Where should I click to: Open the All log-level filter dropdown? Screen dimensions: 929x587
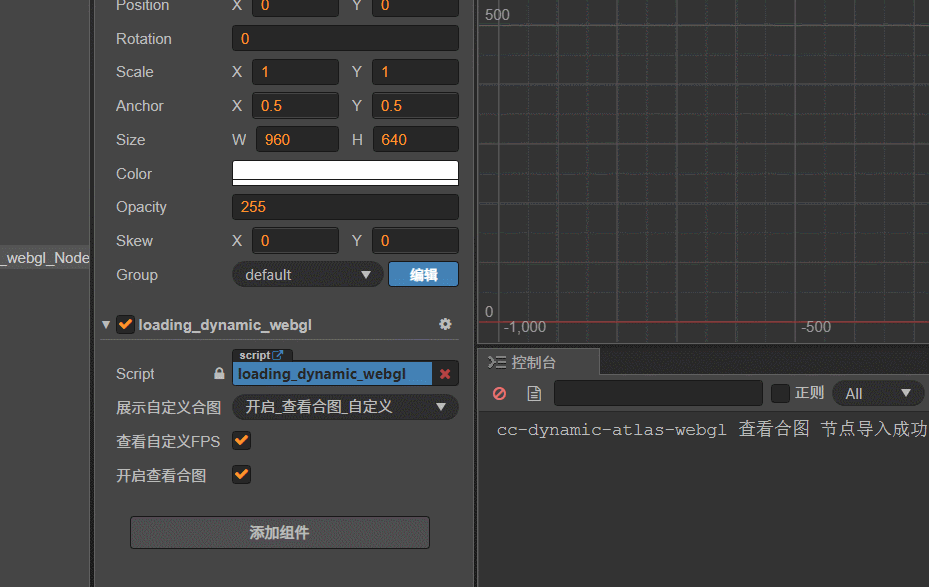(x=878, y=393)
